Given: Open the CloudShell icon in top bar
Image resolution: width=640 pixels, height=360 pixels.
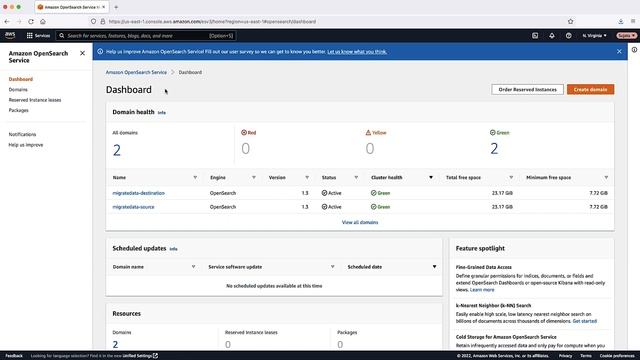Looking at the screenshot, I should pos(535,36).
